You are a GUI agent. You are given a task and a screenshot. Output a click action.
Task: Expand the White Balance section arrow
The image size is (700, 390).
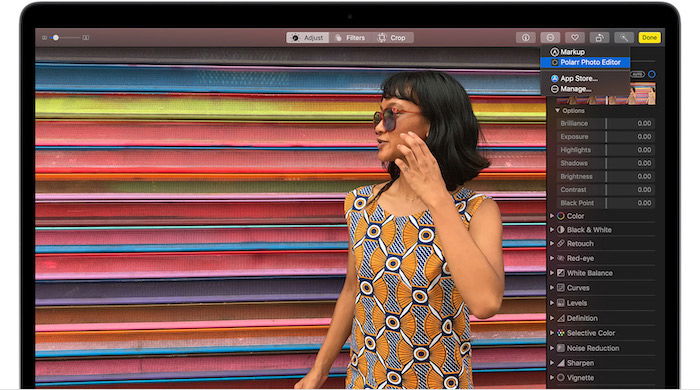[552, 273]
